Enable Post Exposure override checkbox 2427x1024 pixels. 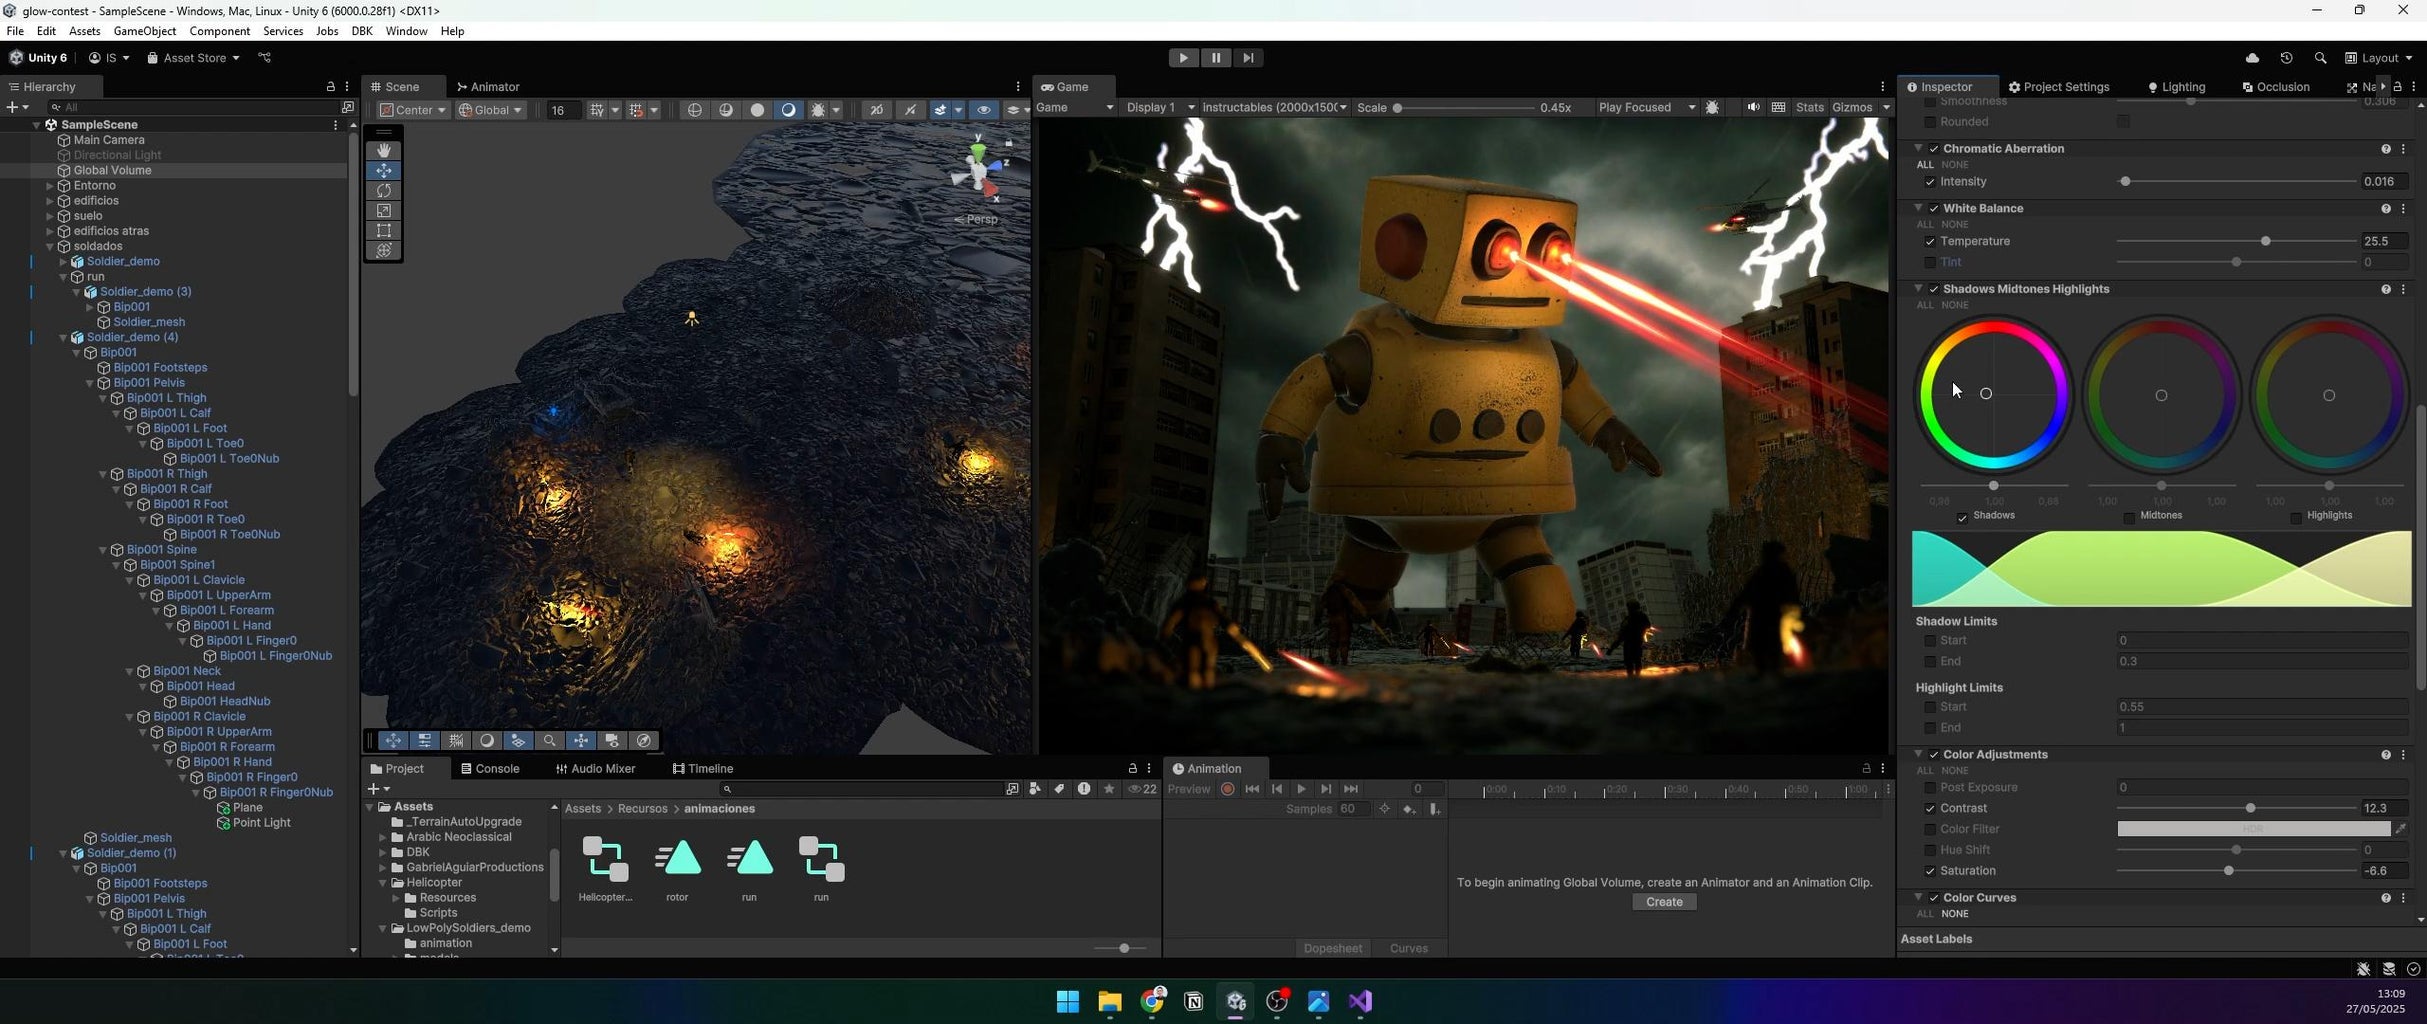1930,788
